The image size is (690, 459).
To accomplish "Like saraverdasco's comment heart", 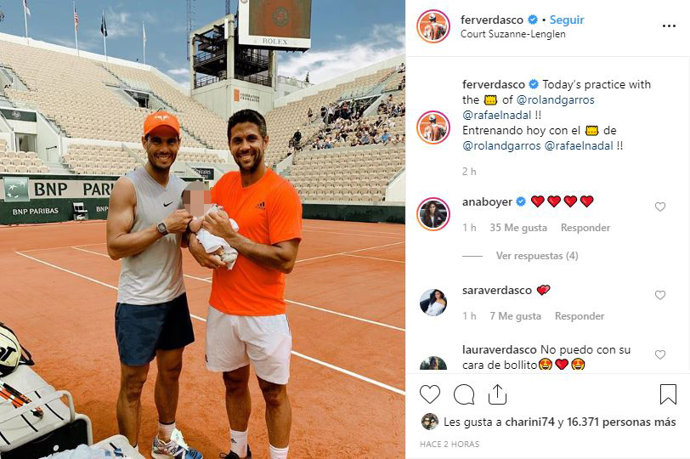I will 660,295.
